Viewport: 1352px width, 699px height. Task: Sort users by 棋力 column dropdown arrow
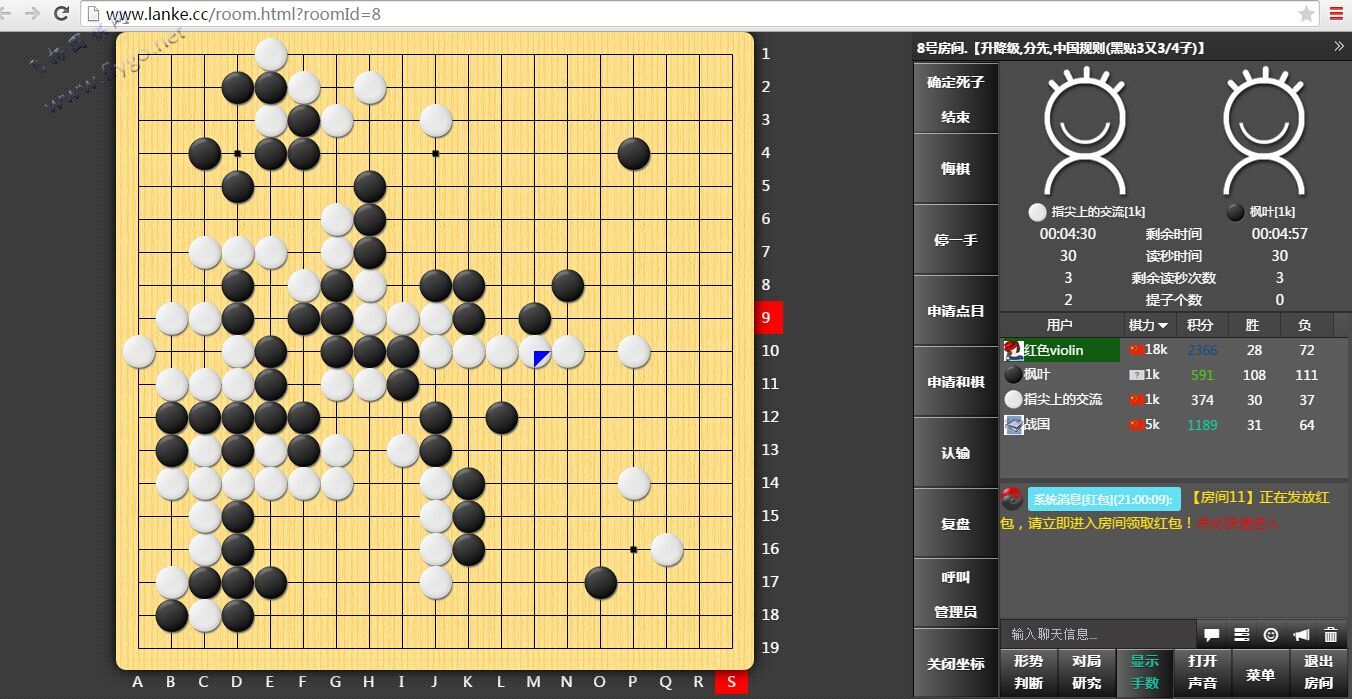point(1163,326)
